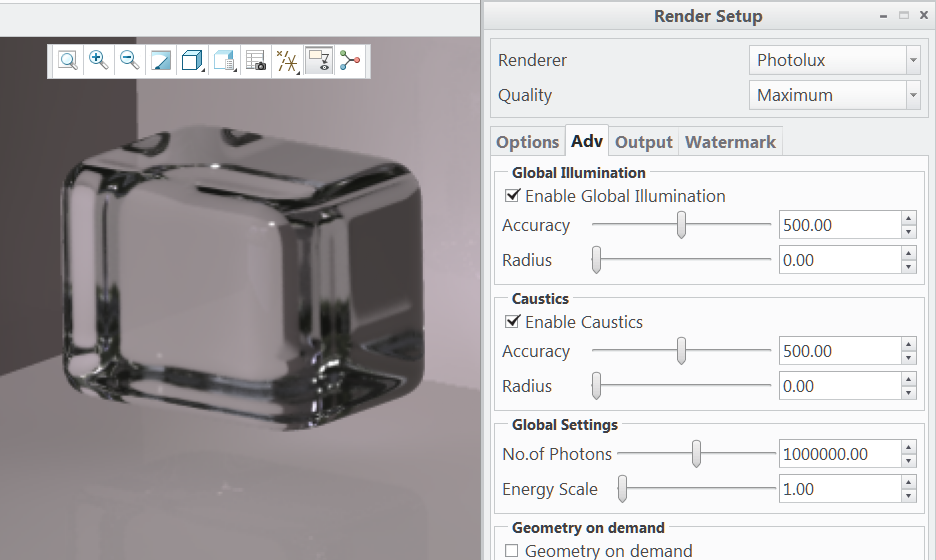The height and width of the screenshot is (560, 936).
Task: Open the Watermark tab
Action: 730,142
